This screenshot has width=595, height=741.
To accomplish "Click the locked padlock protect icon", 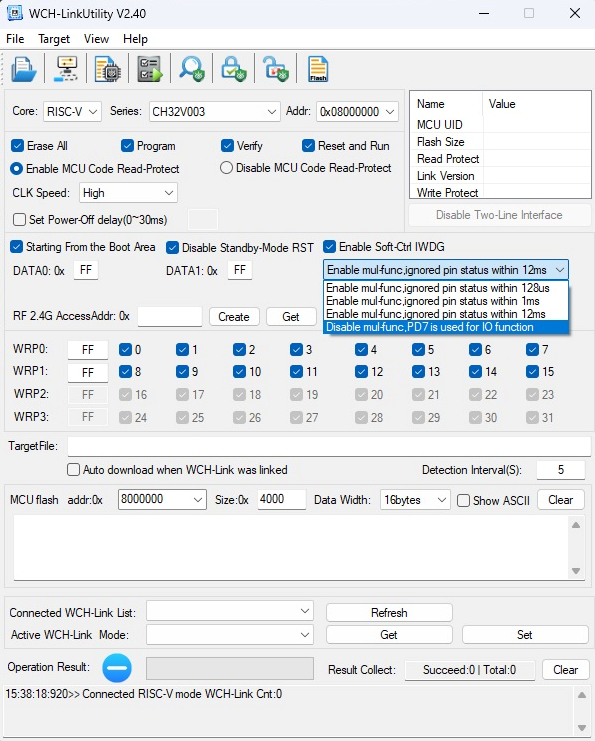I will 234,69.
